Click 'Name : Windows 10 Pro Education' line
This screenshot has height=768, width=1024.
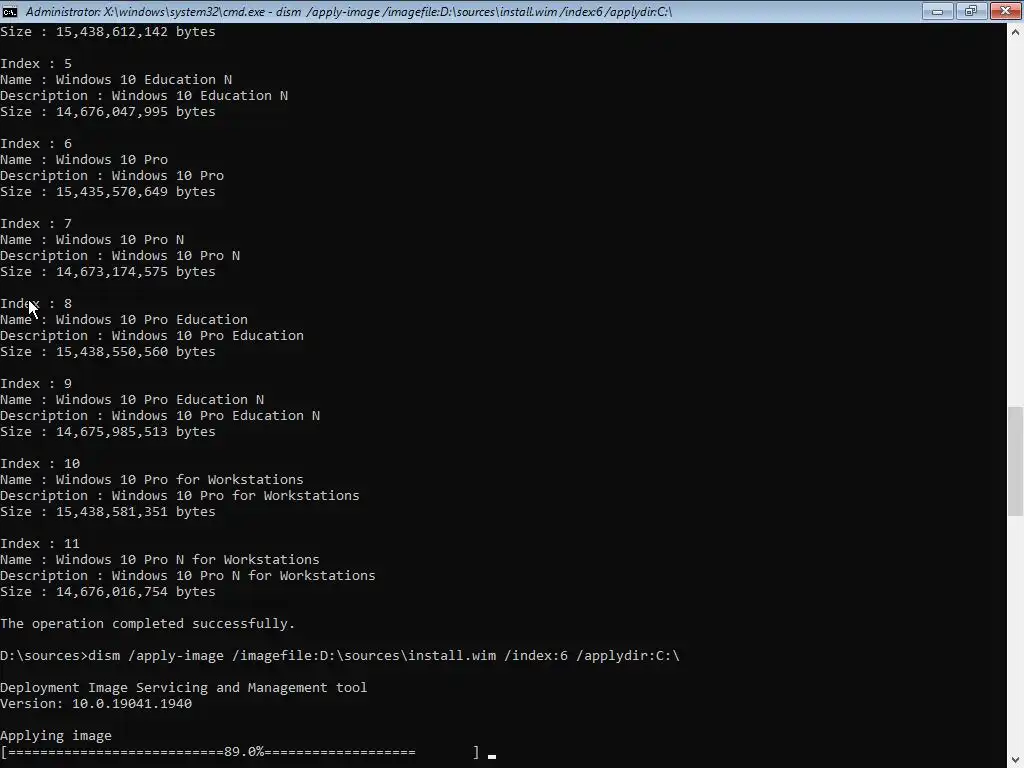[124, 319]
